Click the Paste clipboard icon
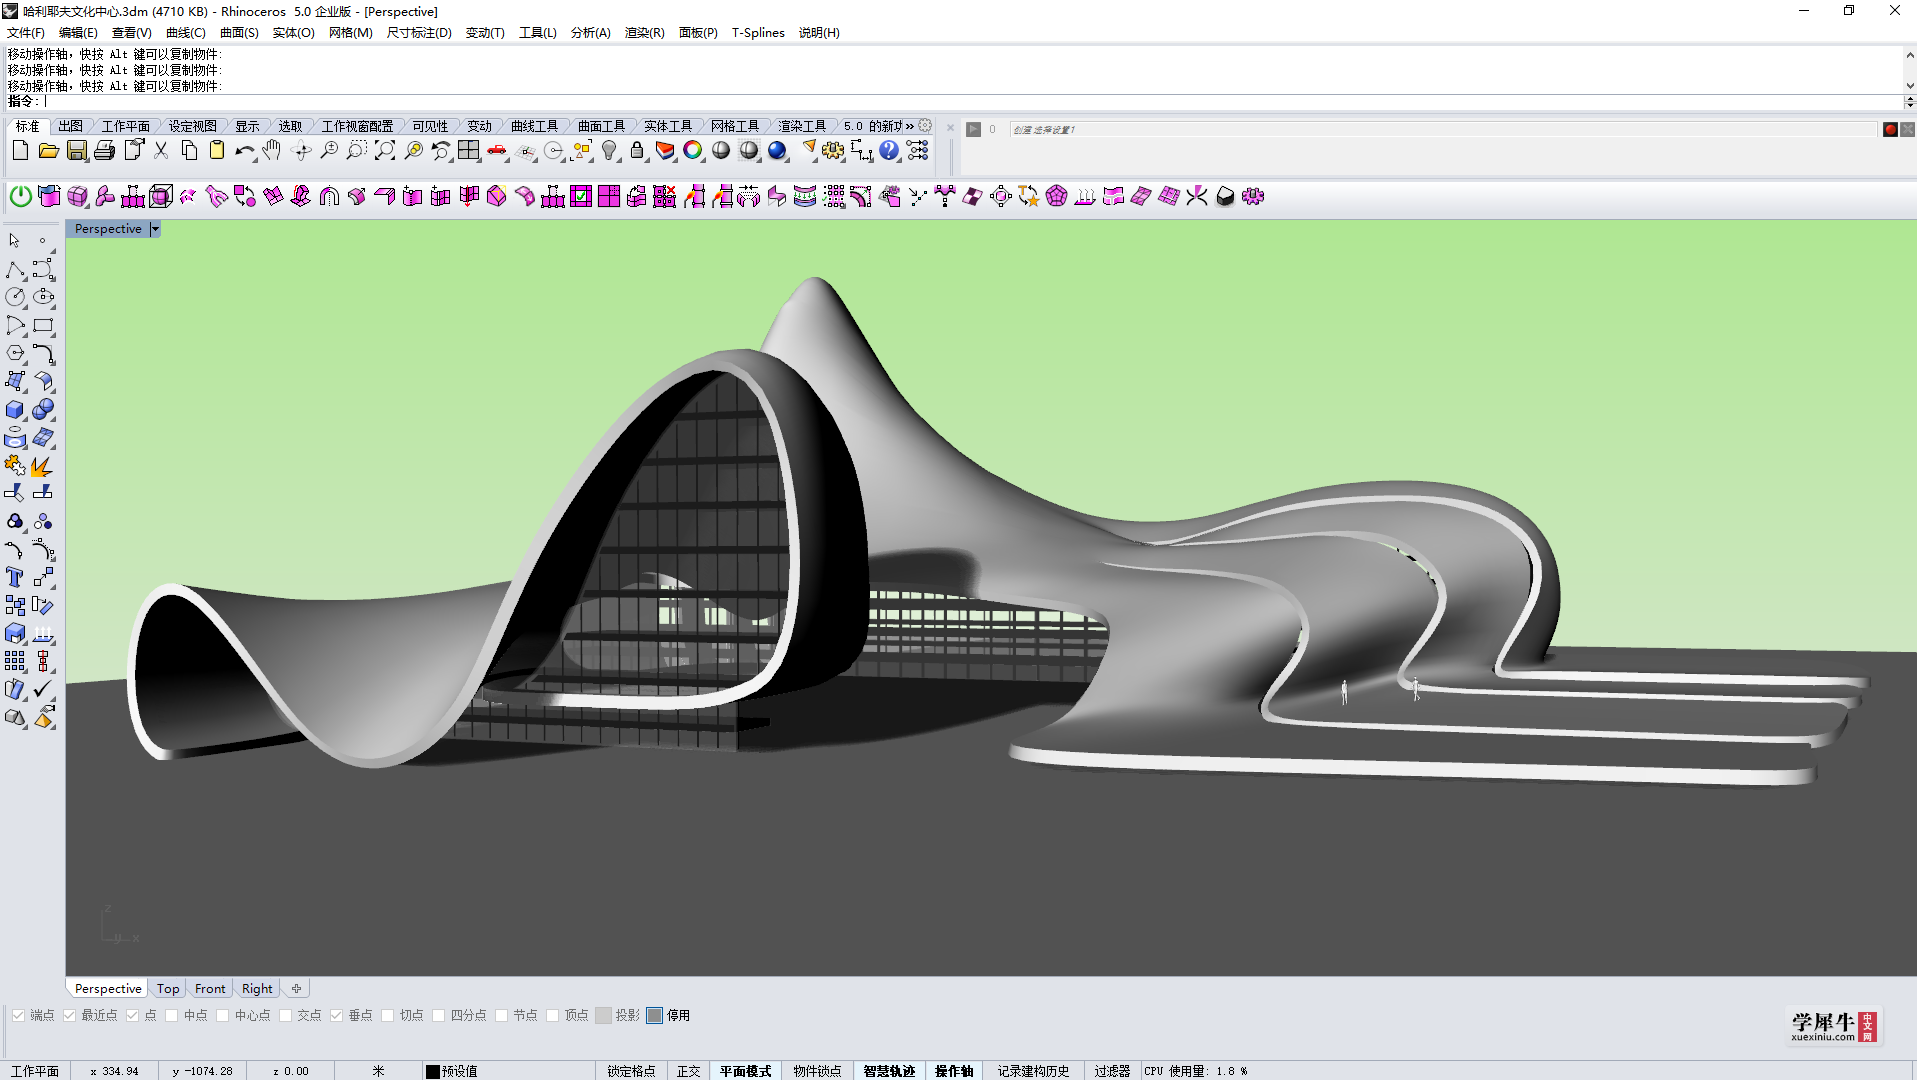Image resolution: width=1917 pixels, height=1080 pixels. pyautogui.click(x=216, y=151)
